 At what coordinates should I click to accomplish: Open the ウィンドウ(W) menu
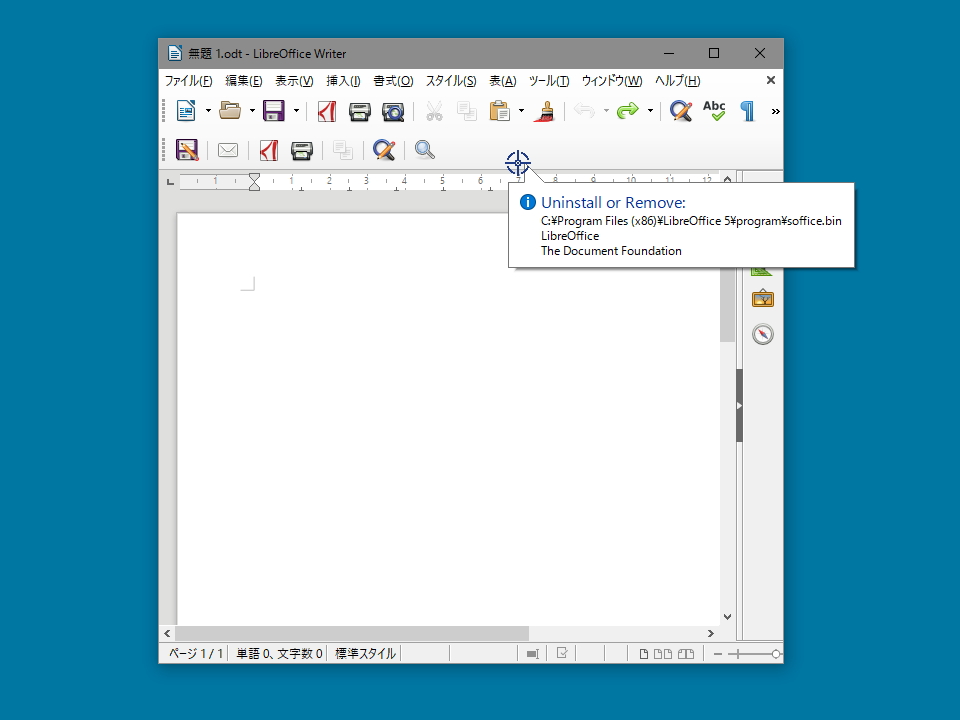(612, 81)
